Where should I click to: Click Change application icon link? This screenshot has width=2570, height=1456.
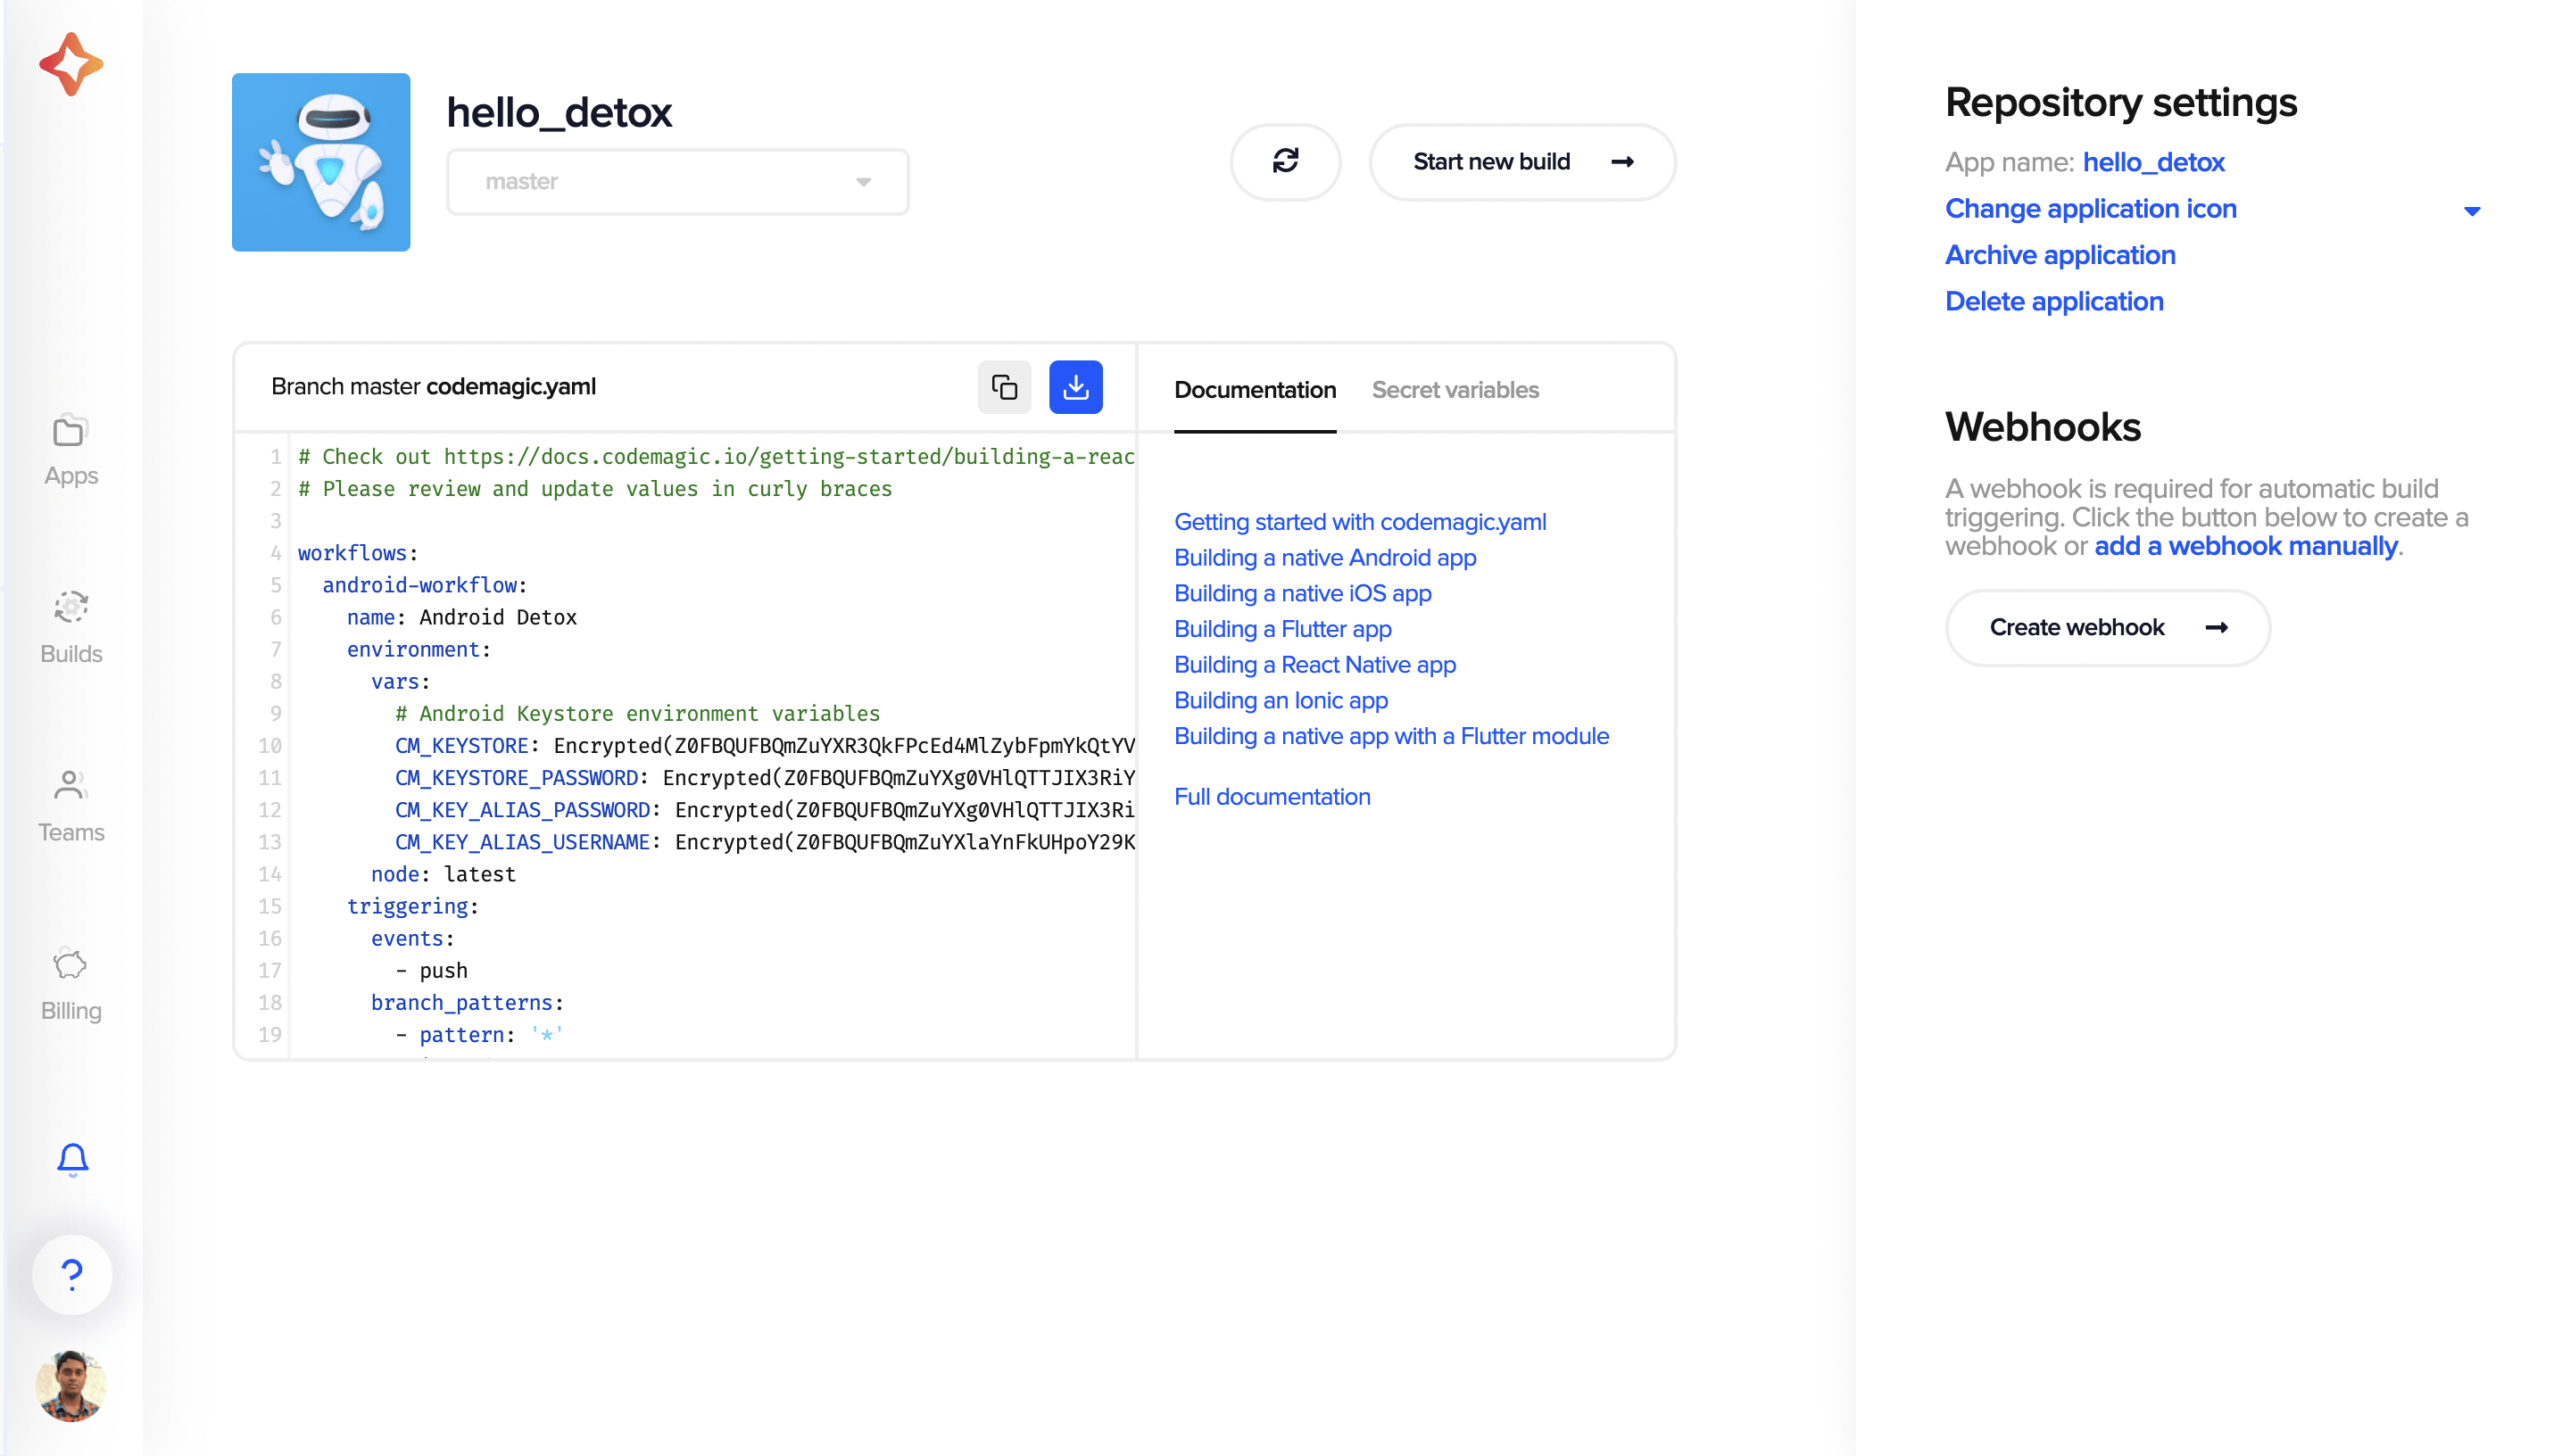click(x=2091, y=209)
